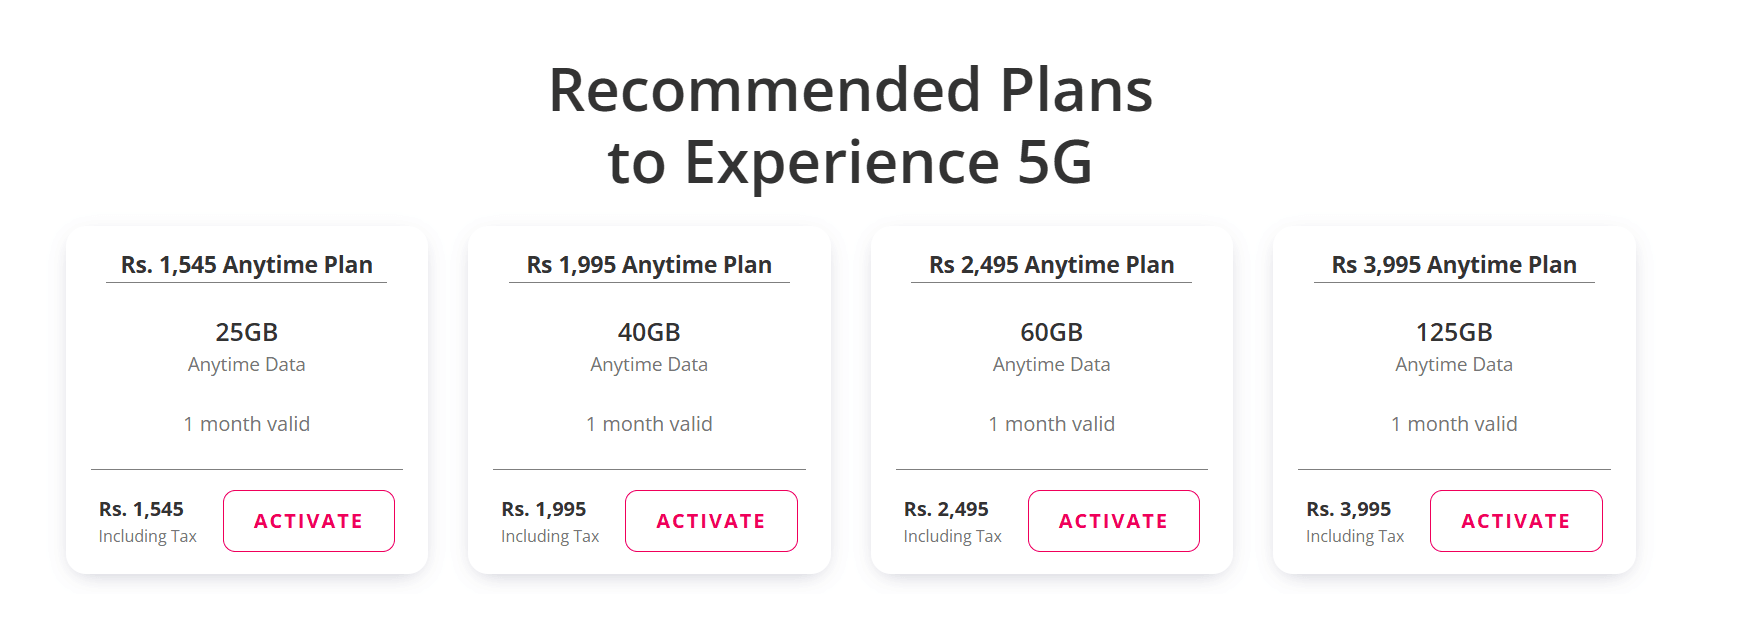Activate the Rs 1,995 Anytime Plan

711,521
